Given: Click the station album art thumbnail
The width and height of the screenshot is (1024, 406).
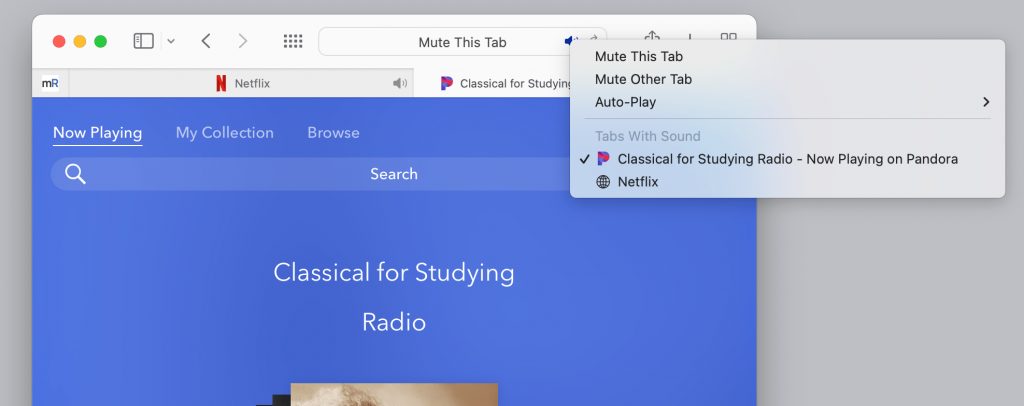Looking at the screenshot, I should 394,395.
